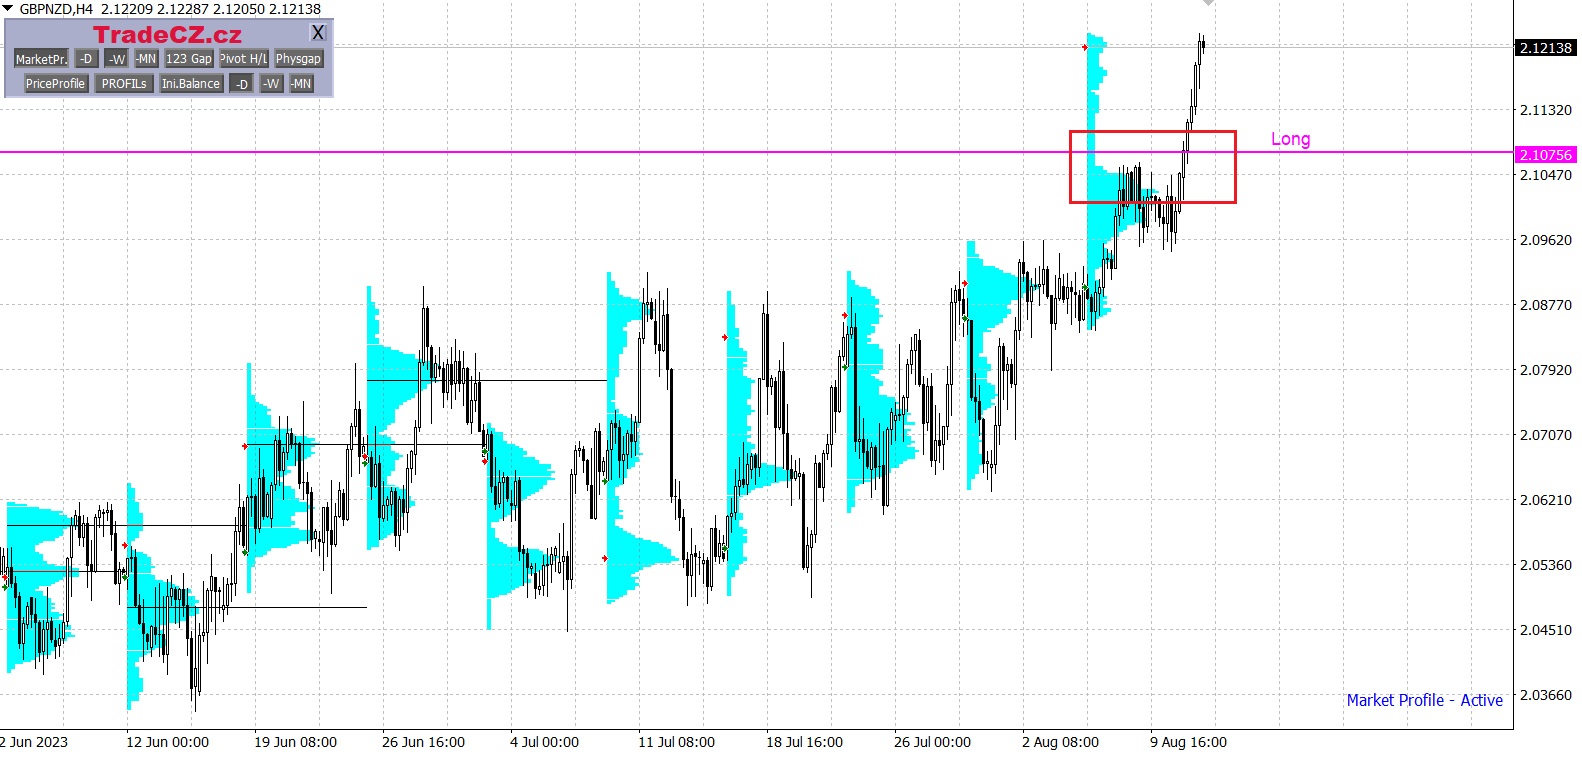
Task: Show Pivot H/L levels
Action: (x=244, y=59)
